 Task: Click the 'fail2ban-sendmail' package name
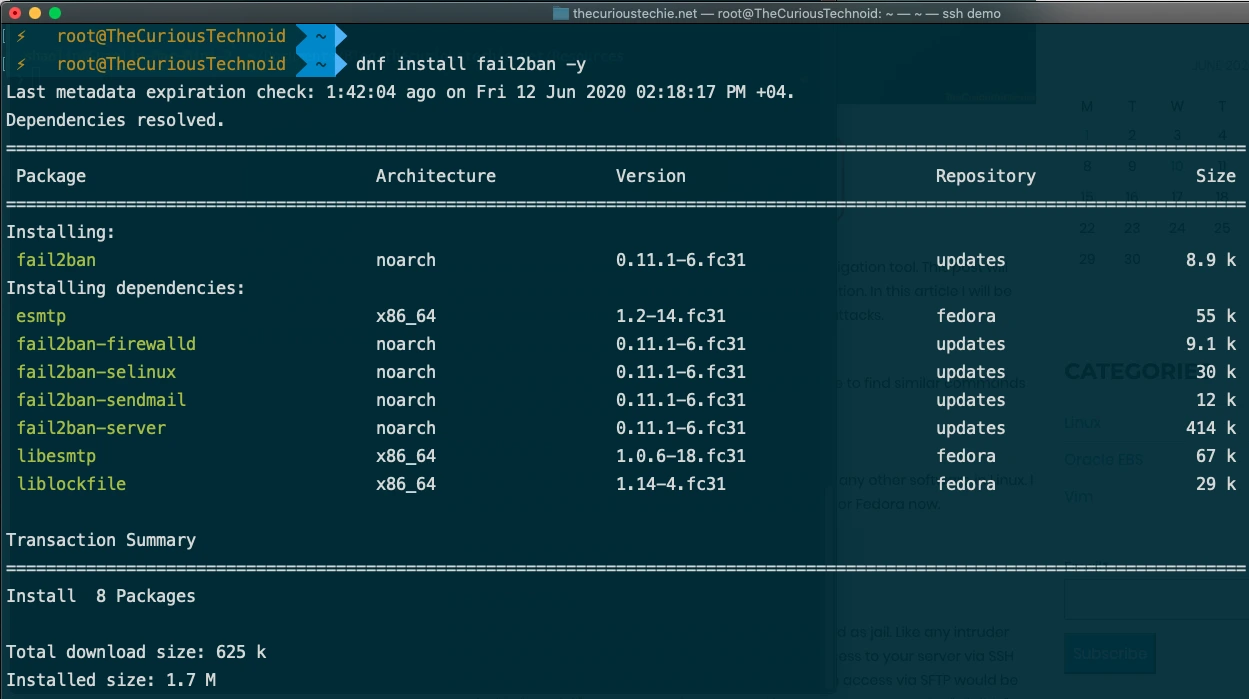click(101, 400)
